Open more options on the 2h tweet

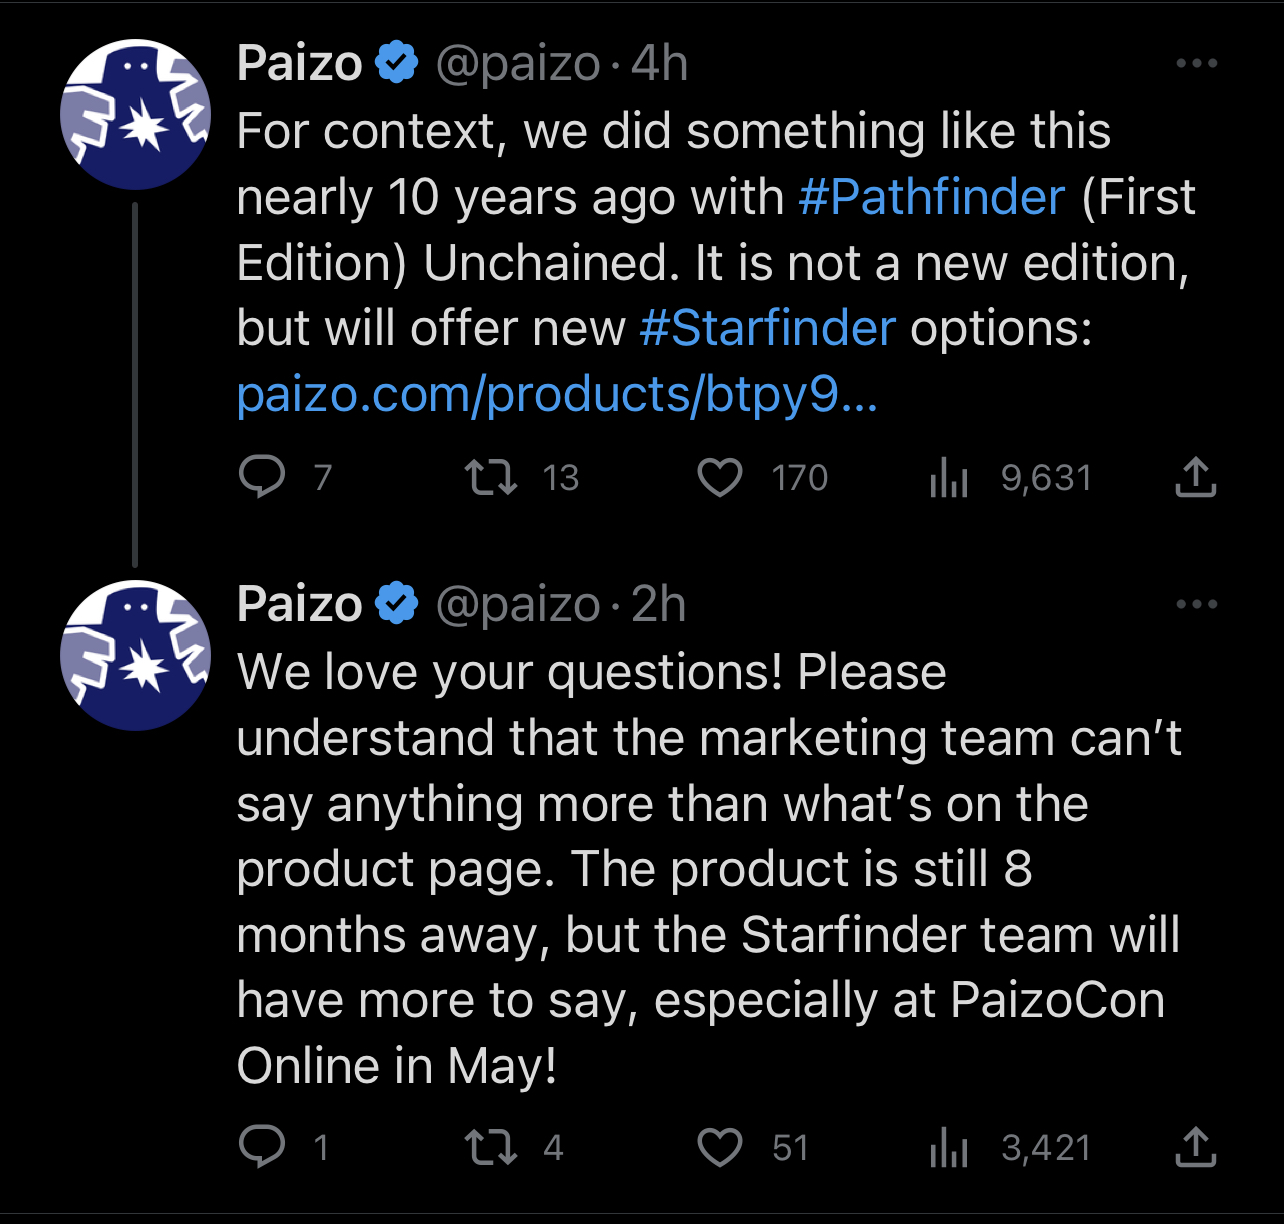click(1196, 604)
